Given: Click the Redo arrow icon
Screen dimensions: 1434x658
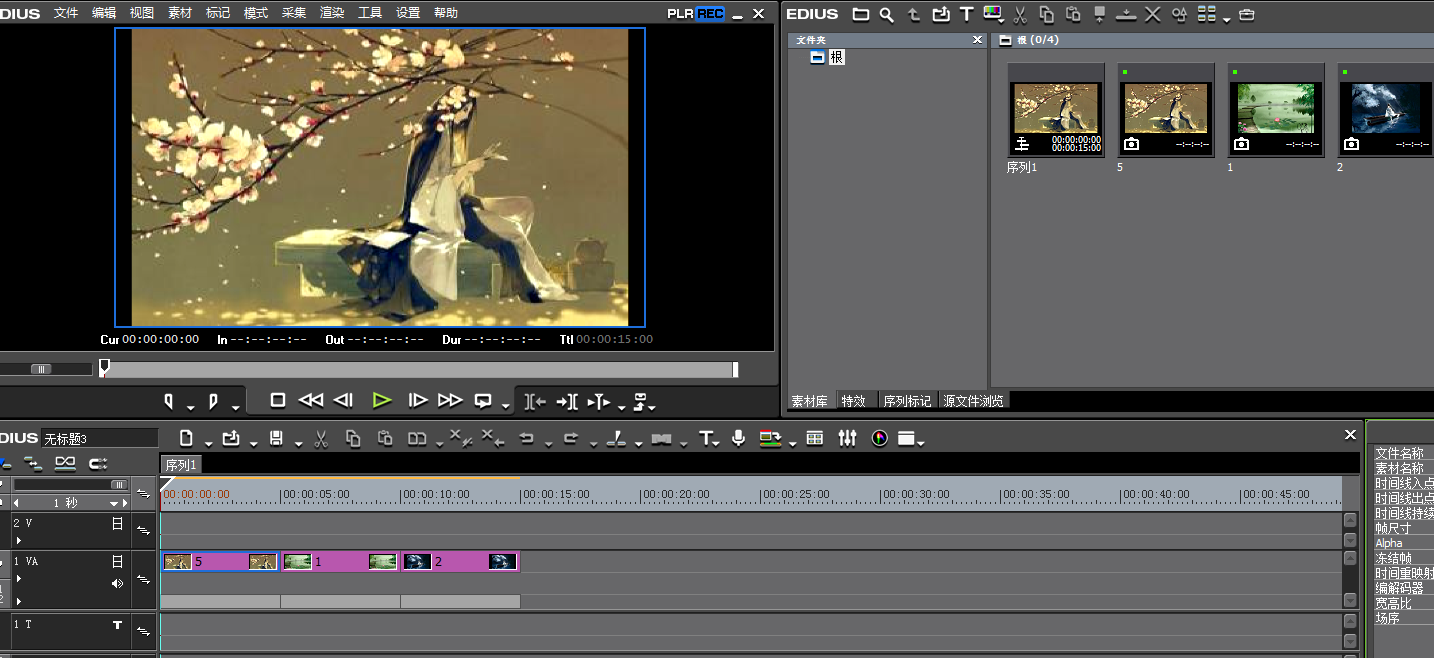Looking at the screenshot, I should click(x=571, y=438).
